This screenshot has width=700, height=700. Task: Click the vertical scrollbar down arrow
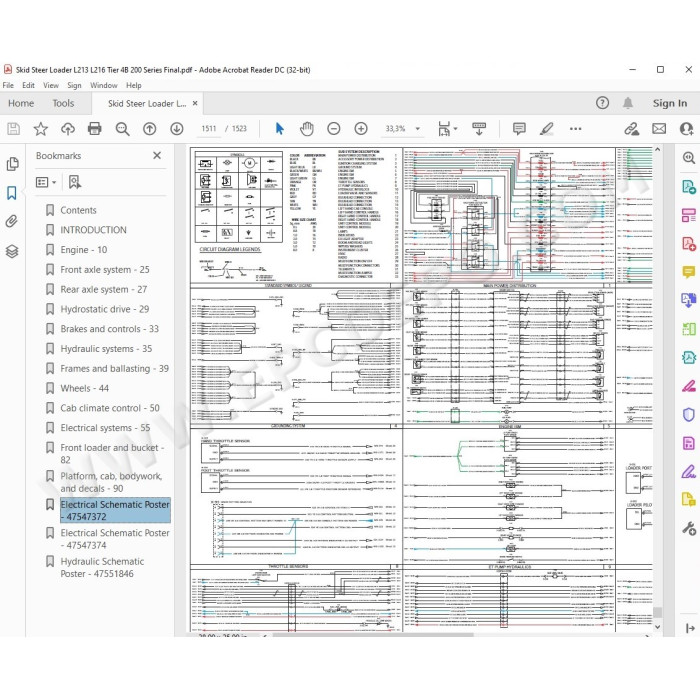[x=657, y=627]
